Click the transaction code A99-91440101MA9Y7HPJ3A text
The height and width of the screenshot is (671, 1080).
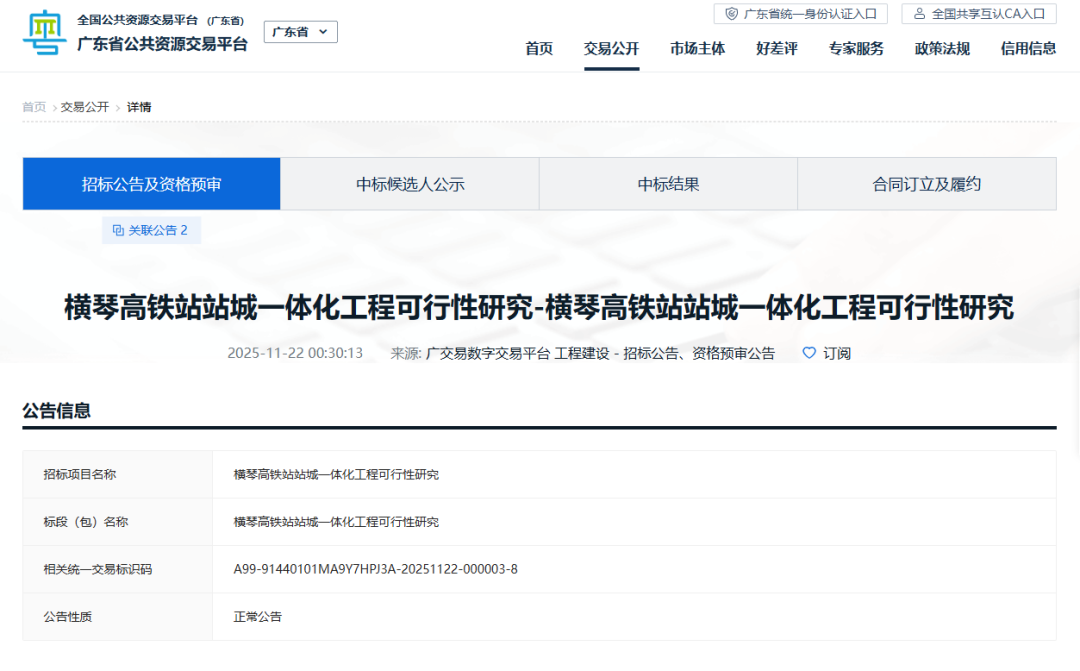375,569
